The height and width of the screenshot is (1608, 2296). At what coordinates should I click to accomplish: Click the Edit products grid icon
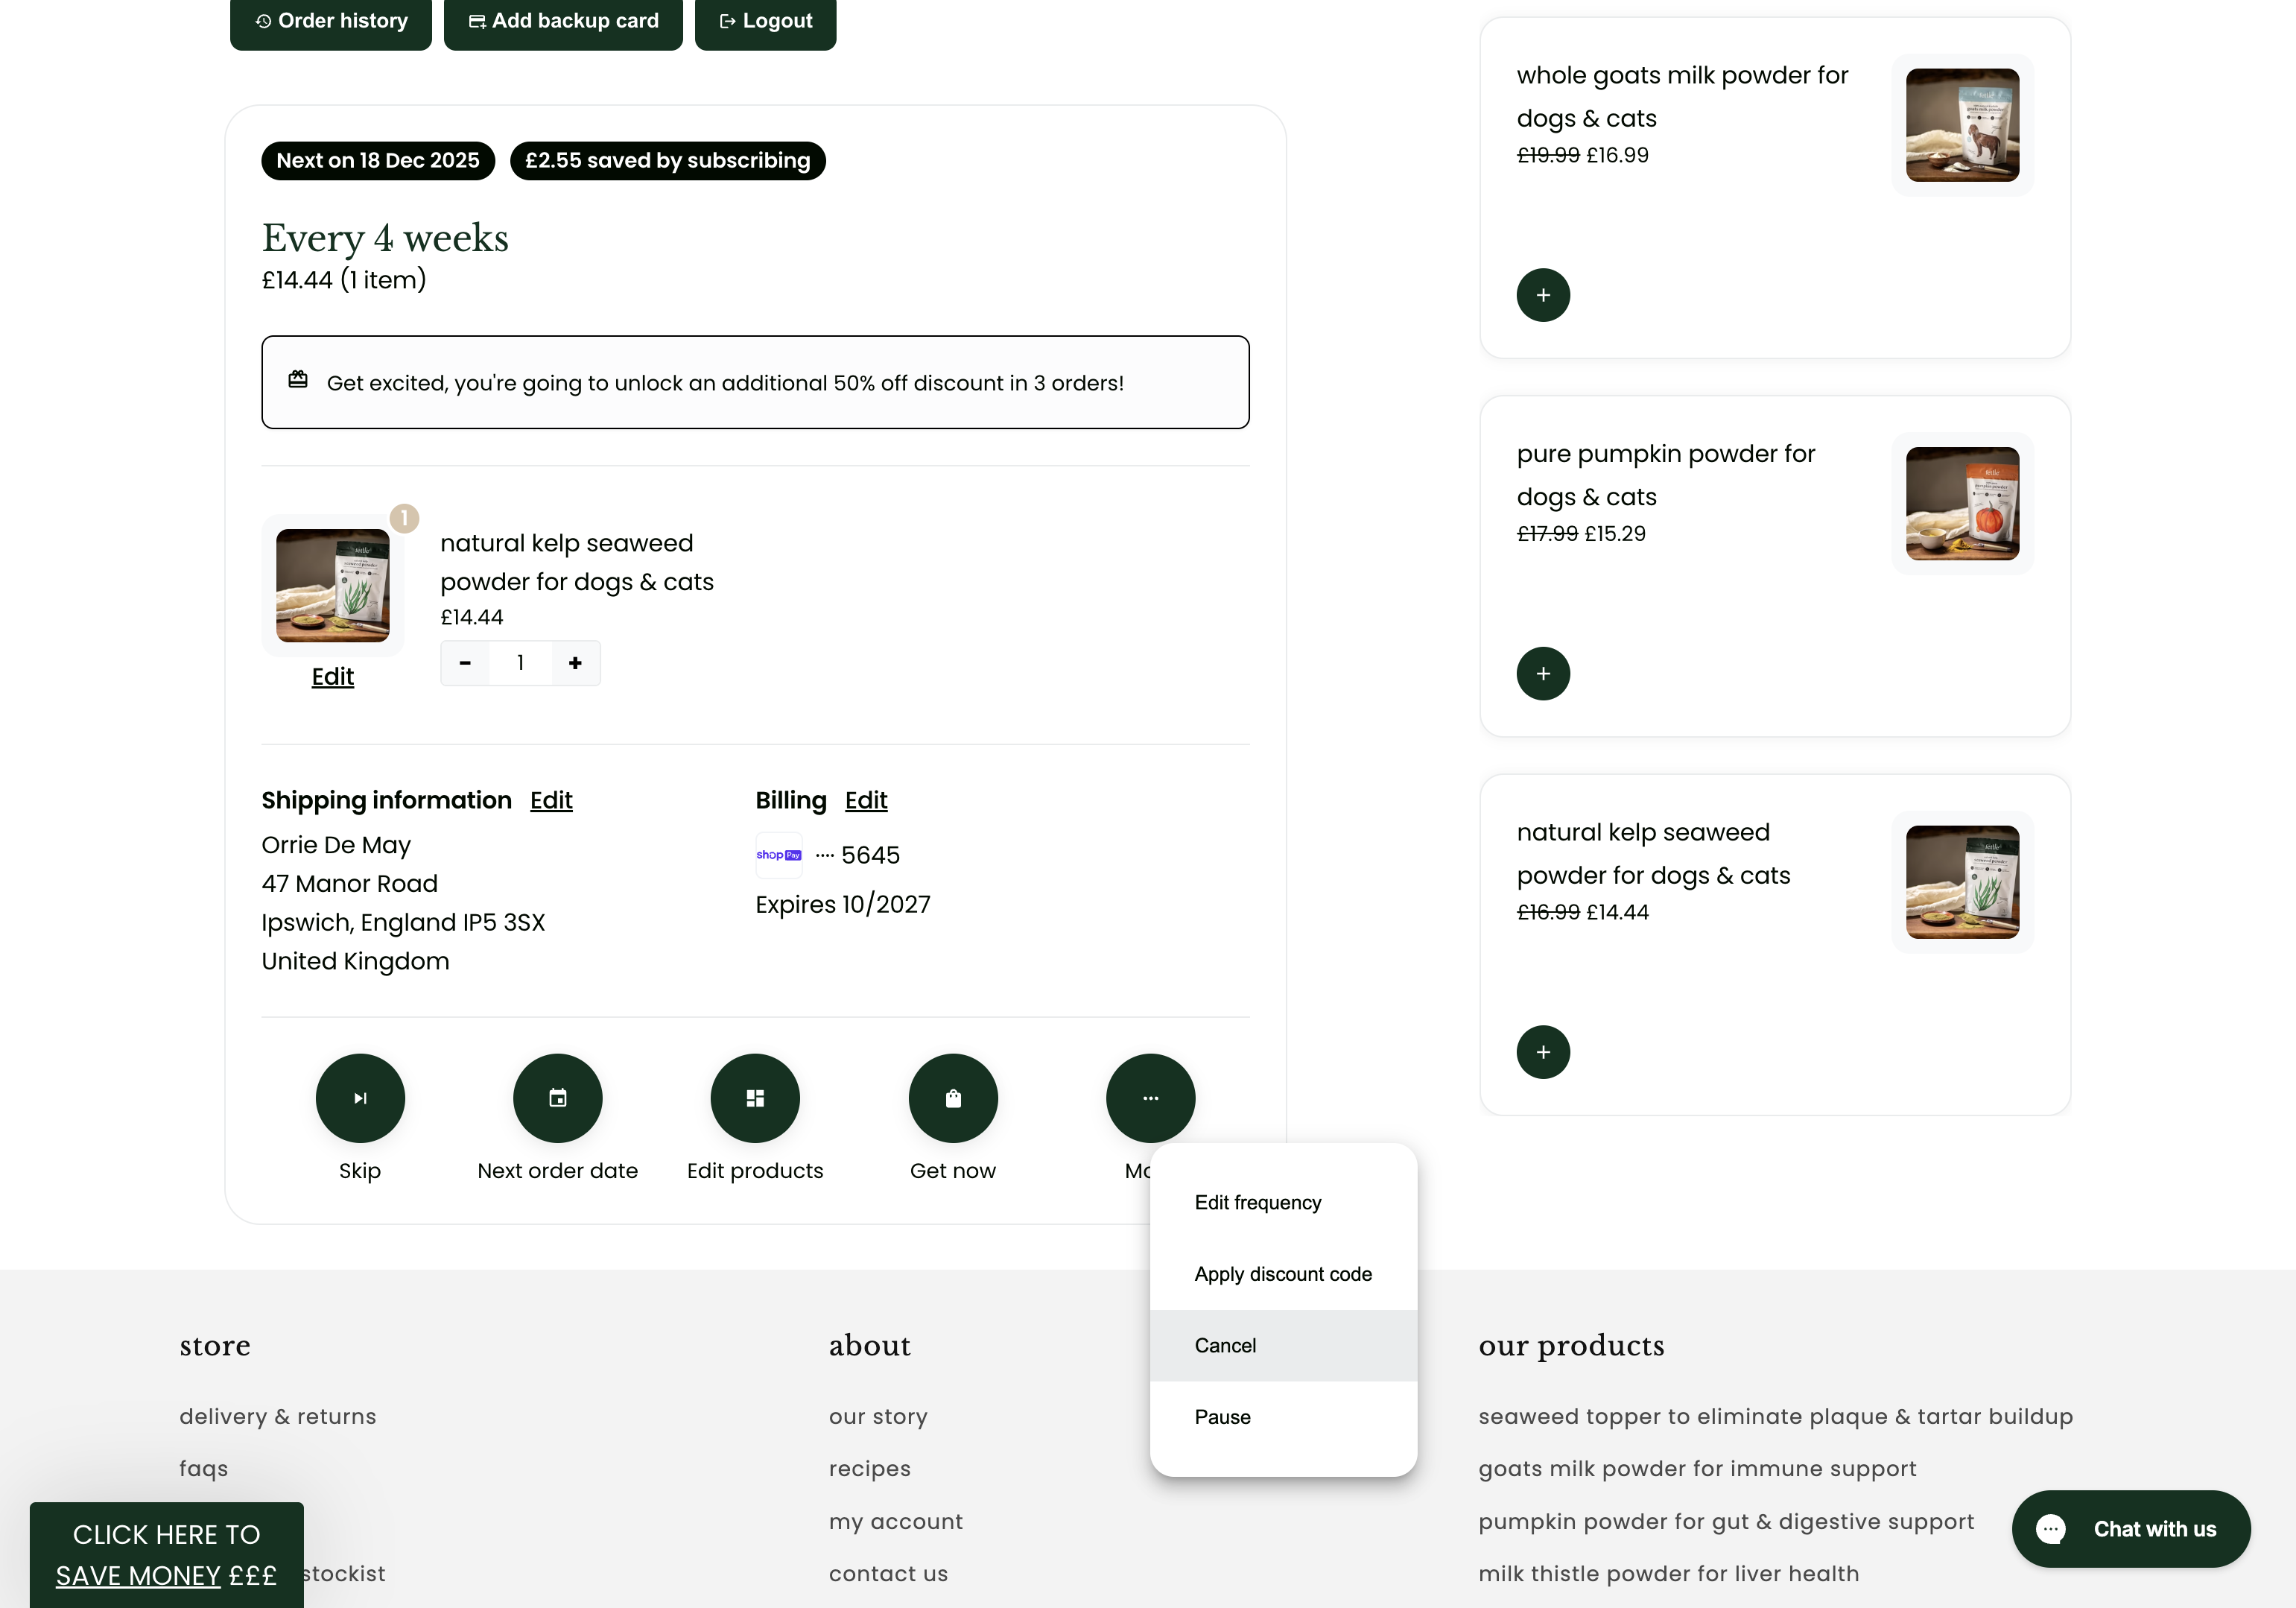755,1098
